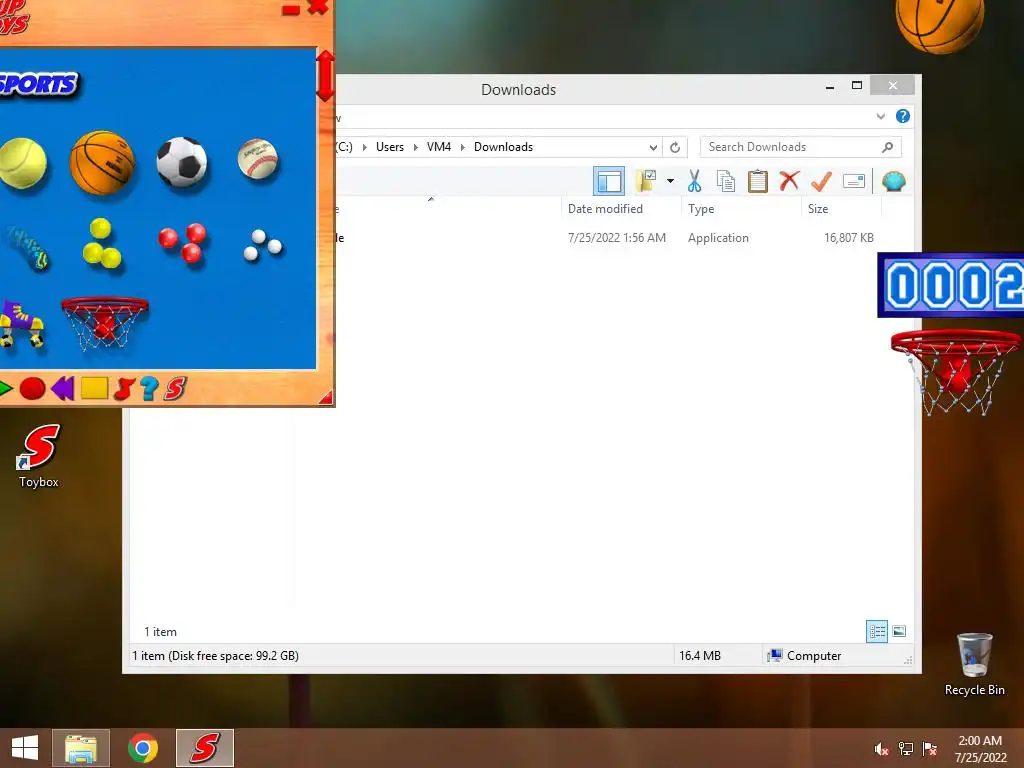This screenshot has width=1024, height=768.
Task: Open Explorer help blue question mark
Action: coord(903,116)
